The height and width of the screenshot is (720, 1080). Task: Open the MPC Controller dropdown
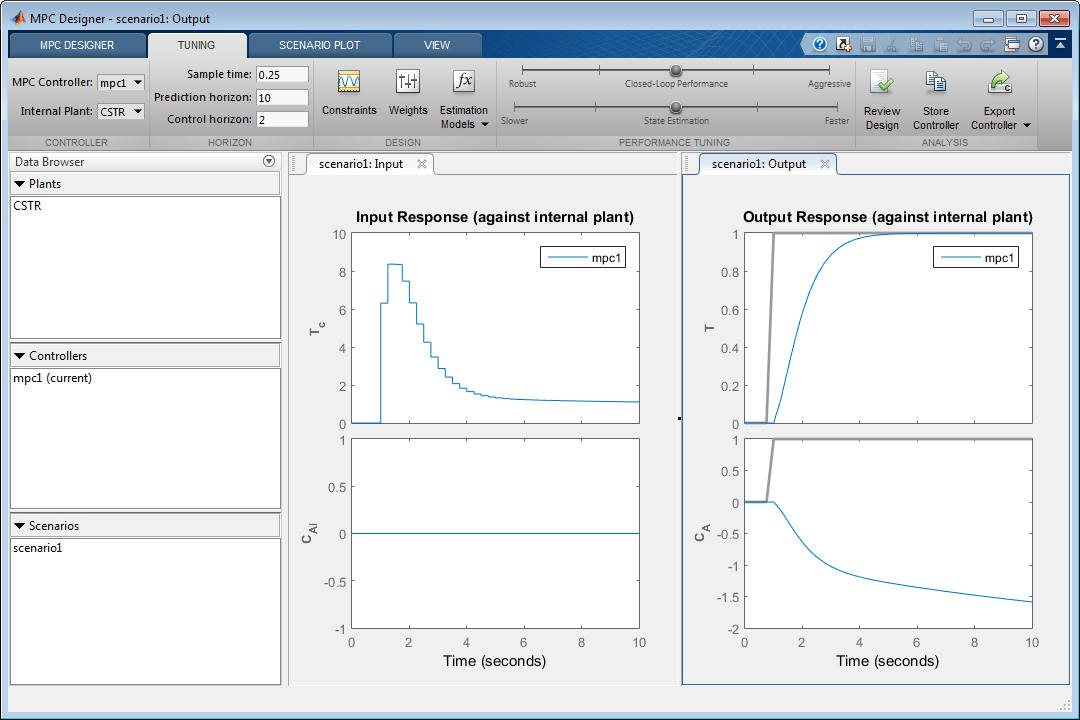coord(121,83)
